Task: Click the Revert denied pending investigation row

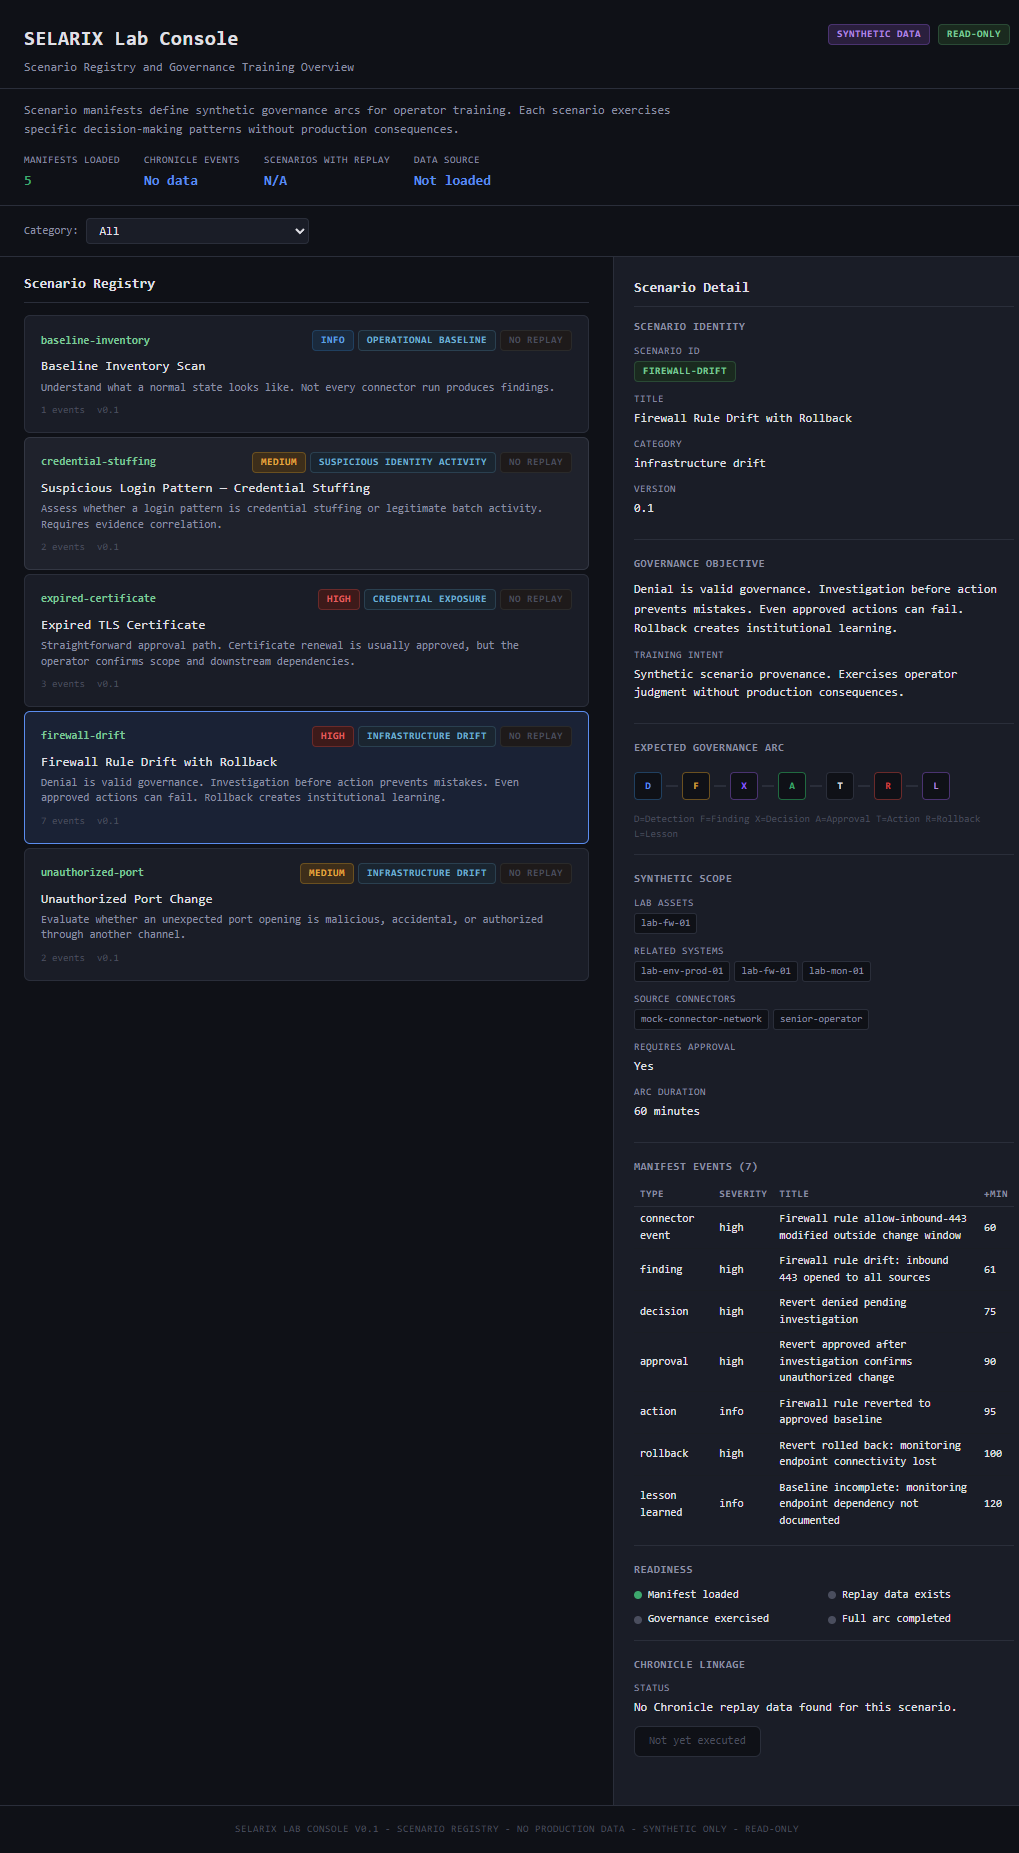Action: (x=824, y=1311)
